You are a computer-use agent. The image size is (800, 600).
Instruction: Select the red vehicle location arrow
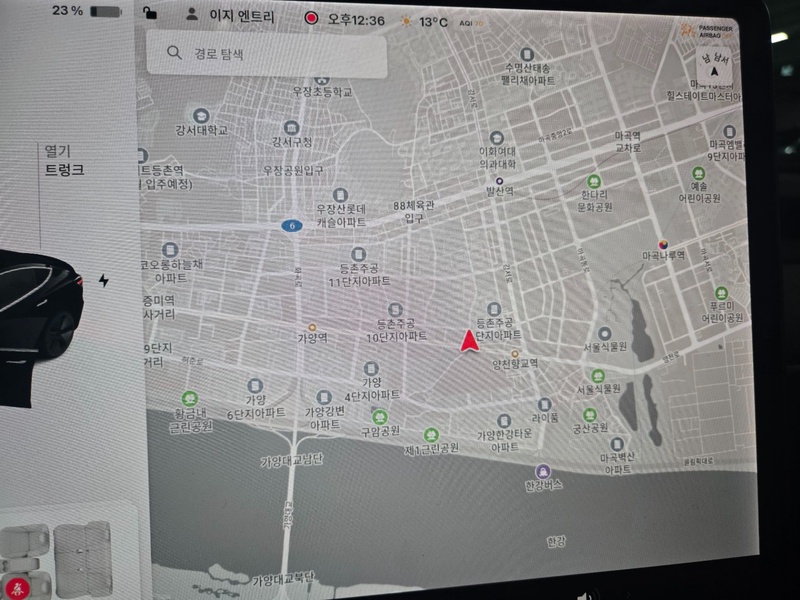[x=468, y=341]
